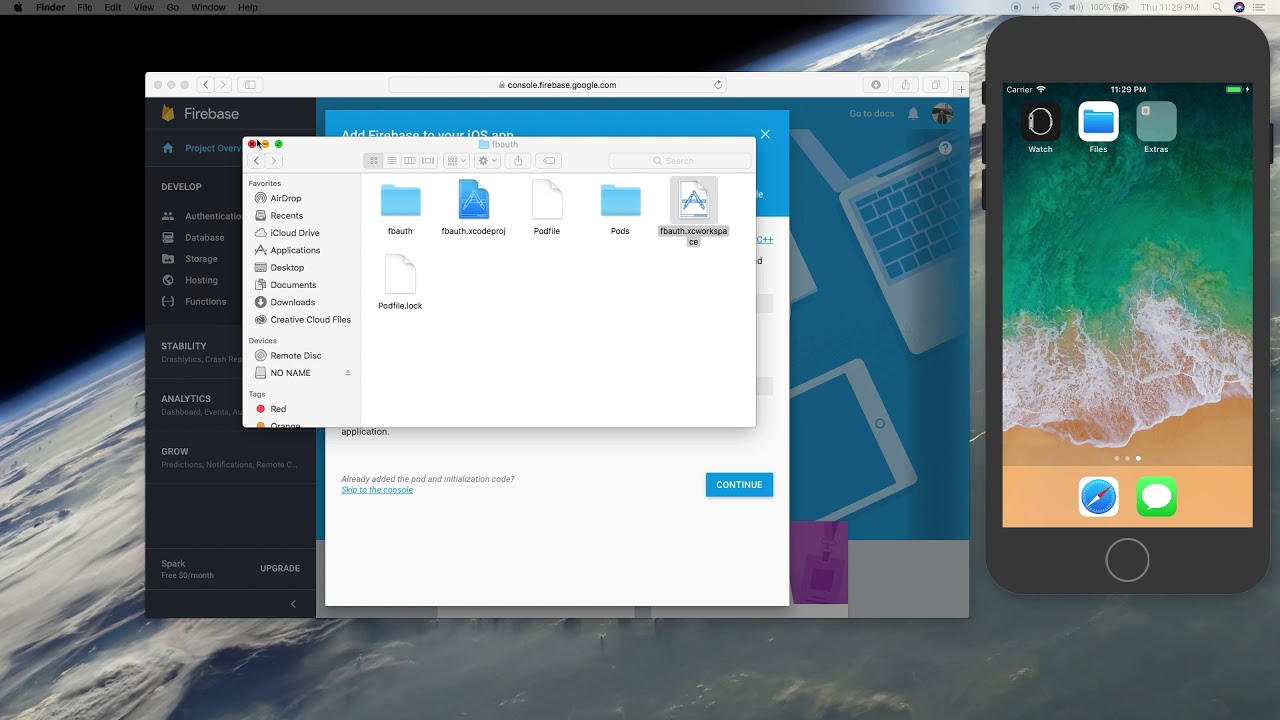Switch Finder to cover flow view
1280x720 pixels.
click(x=428, y=160)
